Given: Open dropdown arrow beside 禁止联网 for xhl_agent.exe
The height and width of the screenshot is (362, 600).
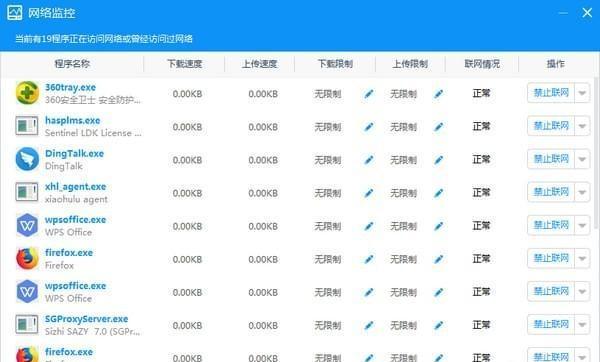Looking at the screenshot, I should (x=582, y=192).
